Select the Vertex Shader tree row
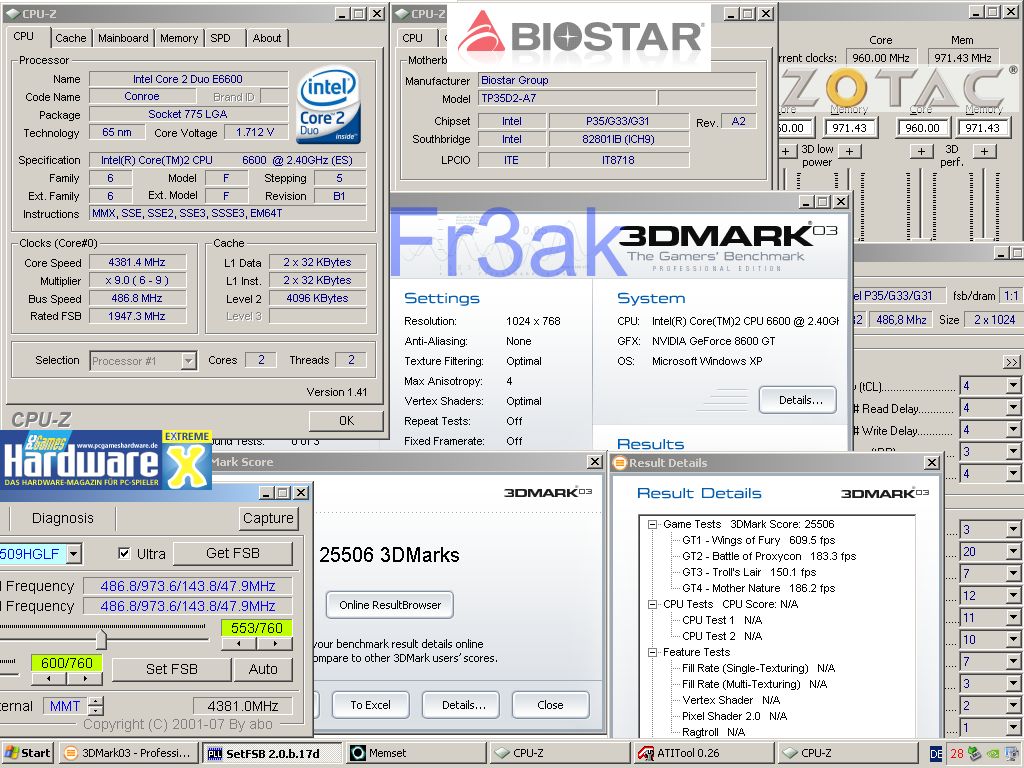This screenshot has width=1024, height=768. 731,700
